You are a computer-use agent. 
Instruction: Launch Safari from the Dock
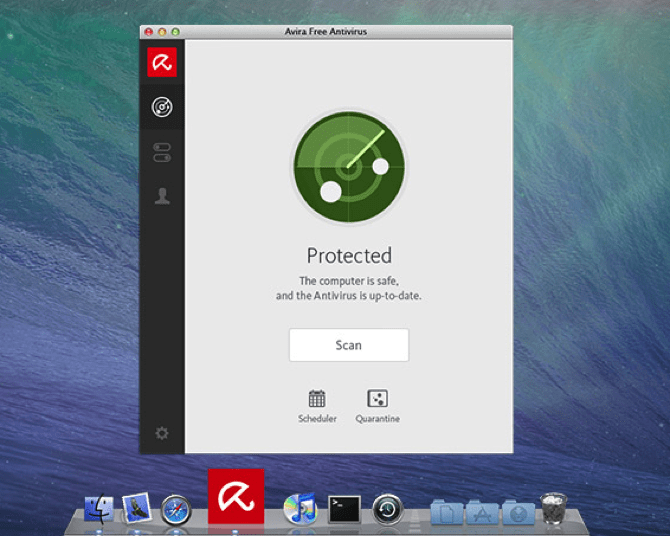176,509
